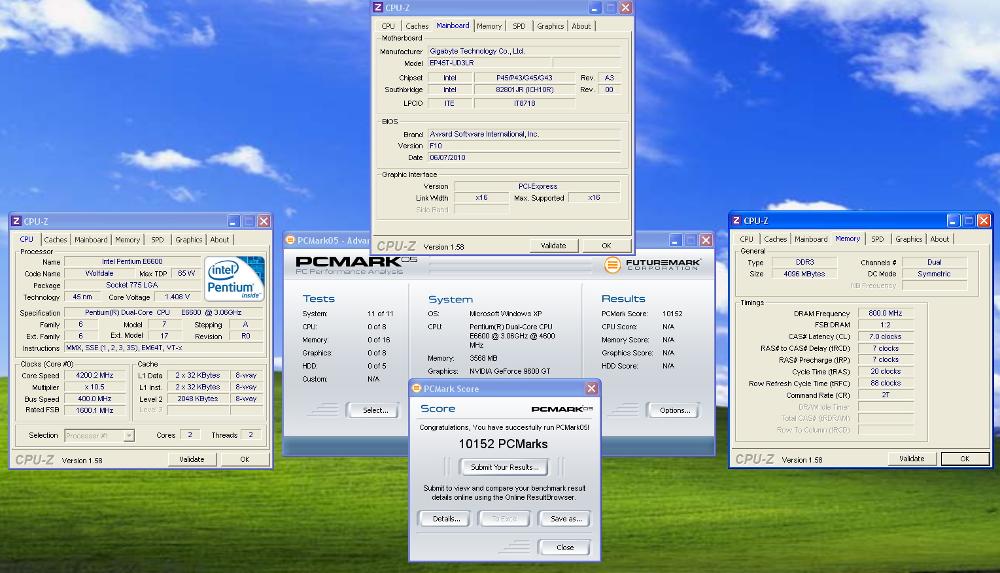Click Gigabyte Technology manufacturer field
Screen dimensions: 1000x573
(x=524, y=51)
